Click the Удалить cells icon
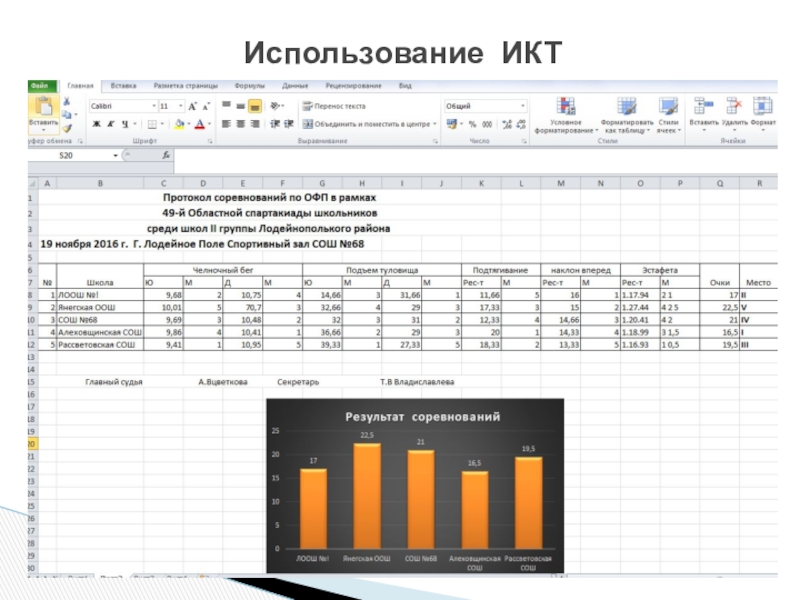800x600 pixels. pos(734,107)
